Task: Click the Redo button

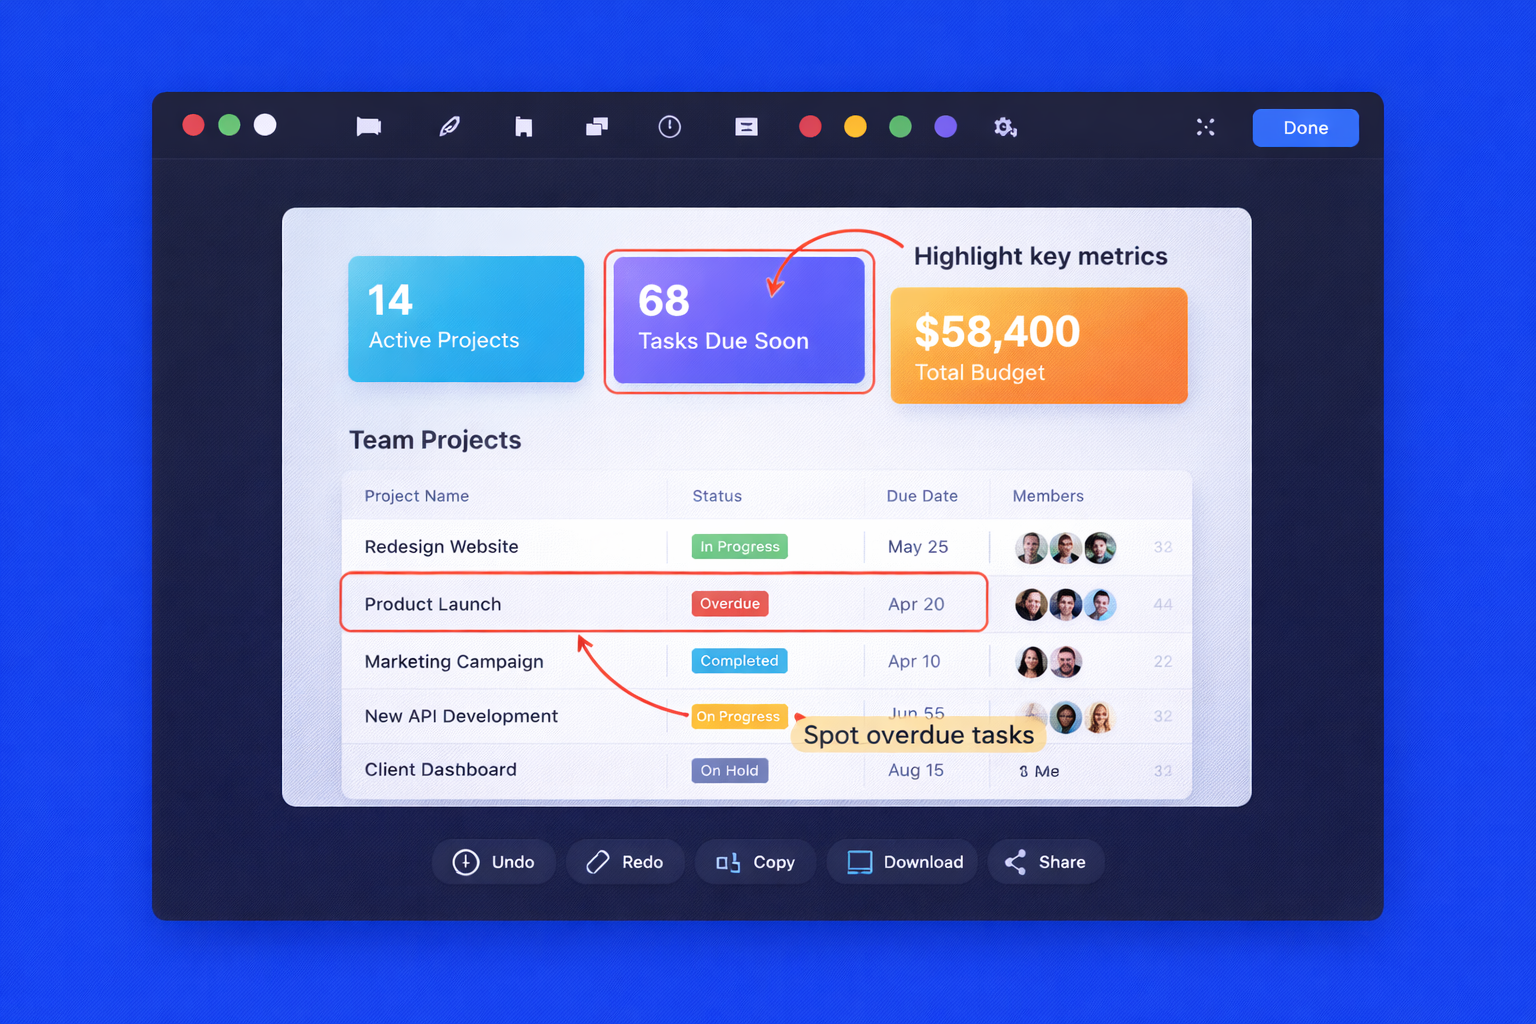Action: 625,861
